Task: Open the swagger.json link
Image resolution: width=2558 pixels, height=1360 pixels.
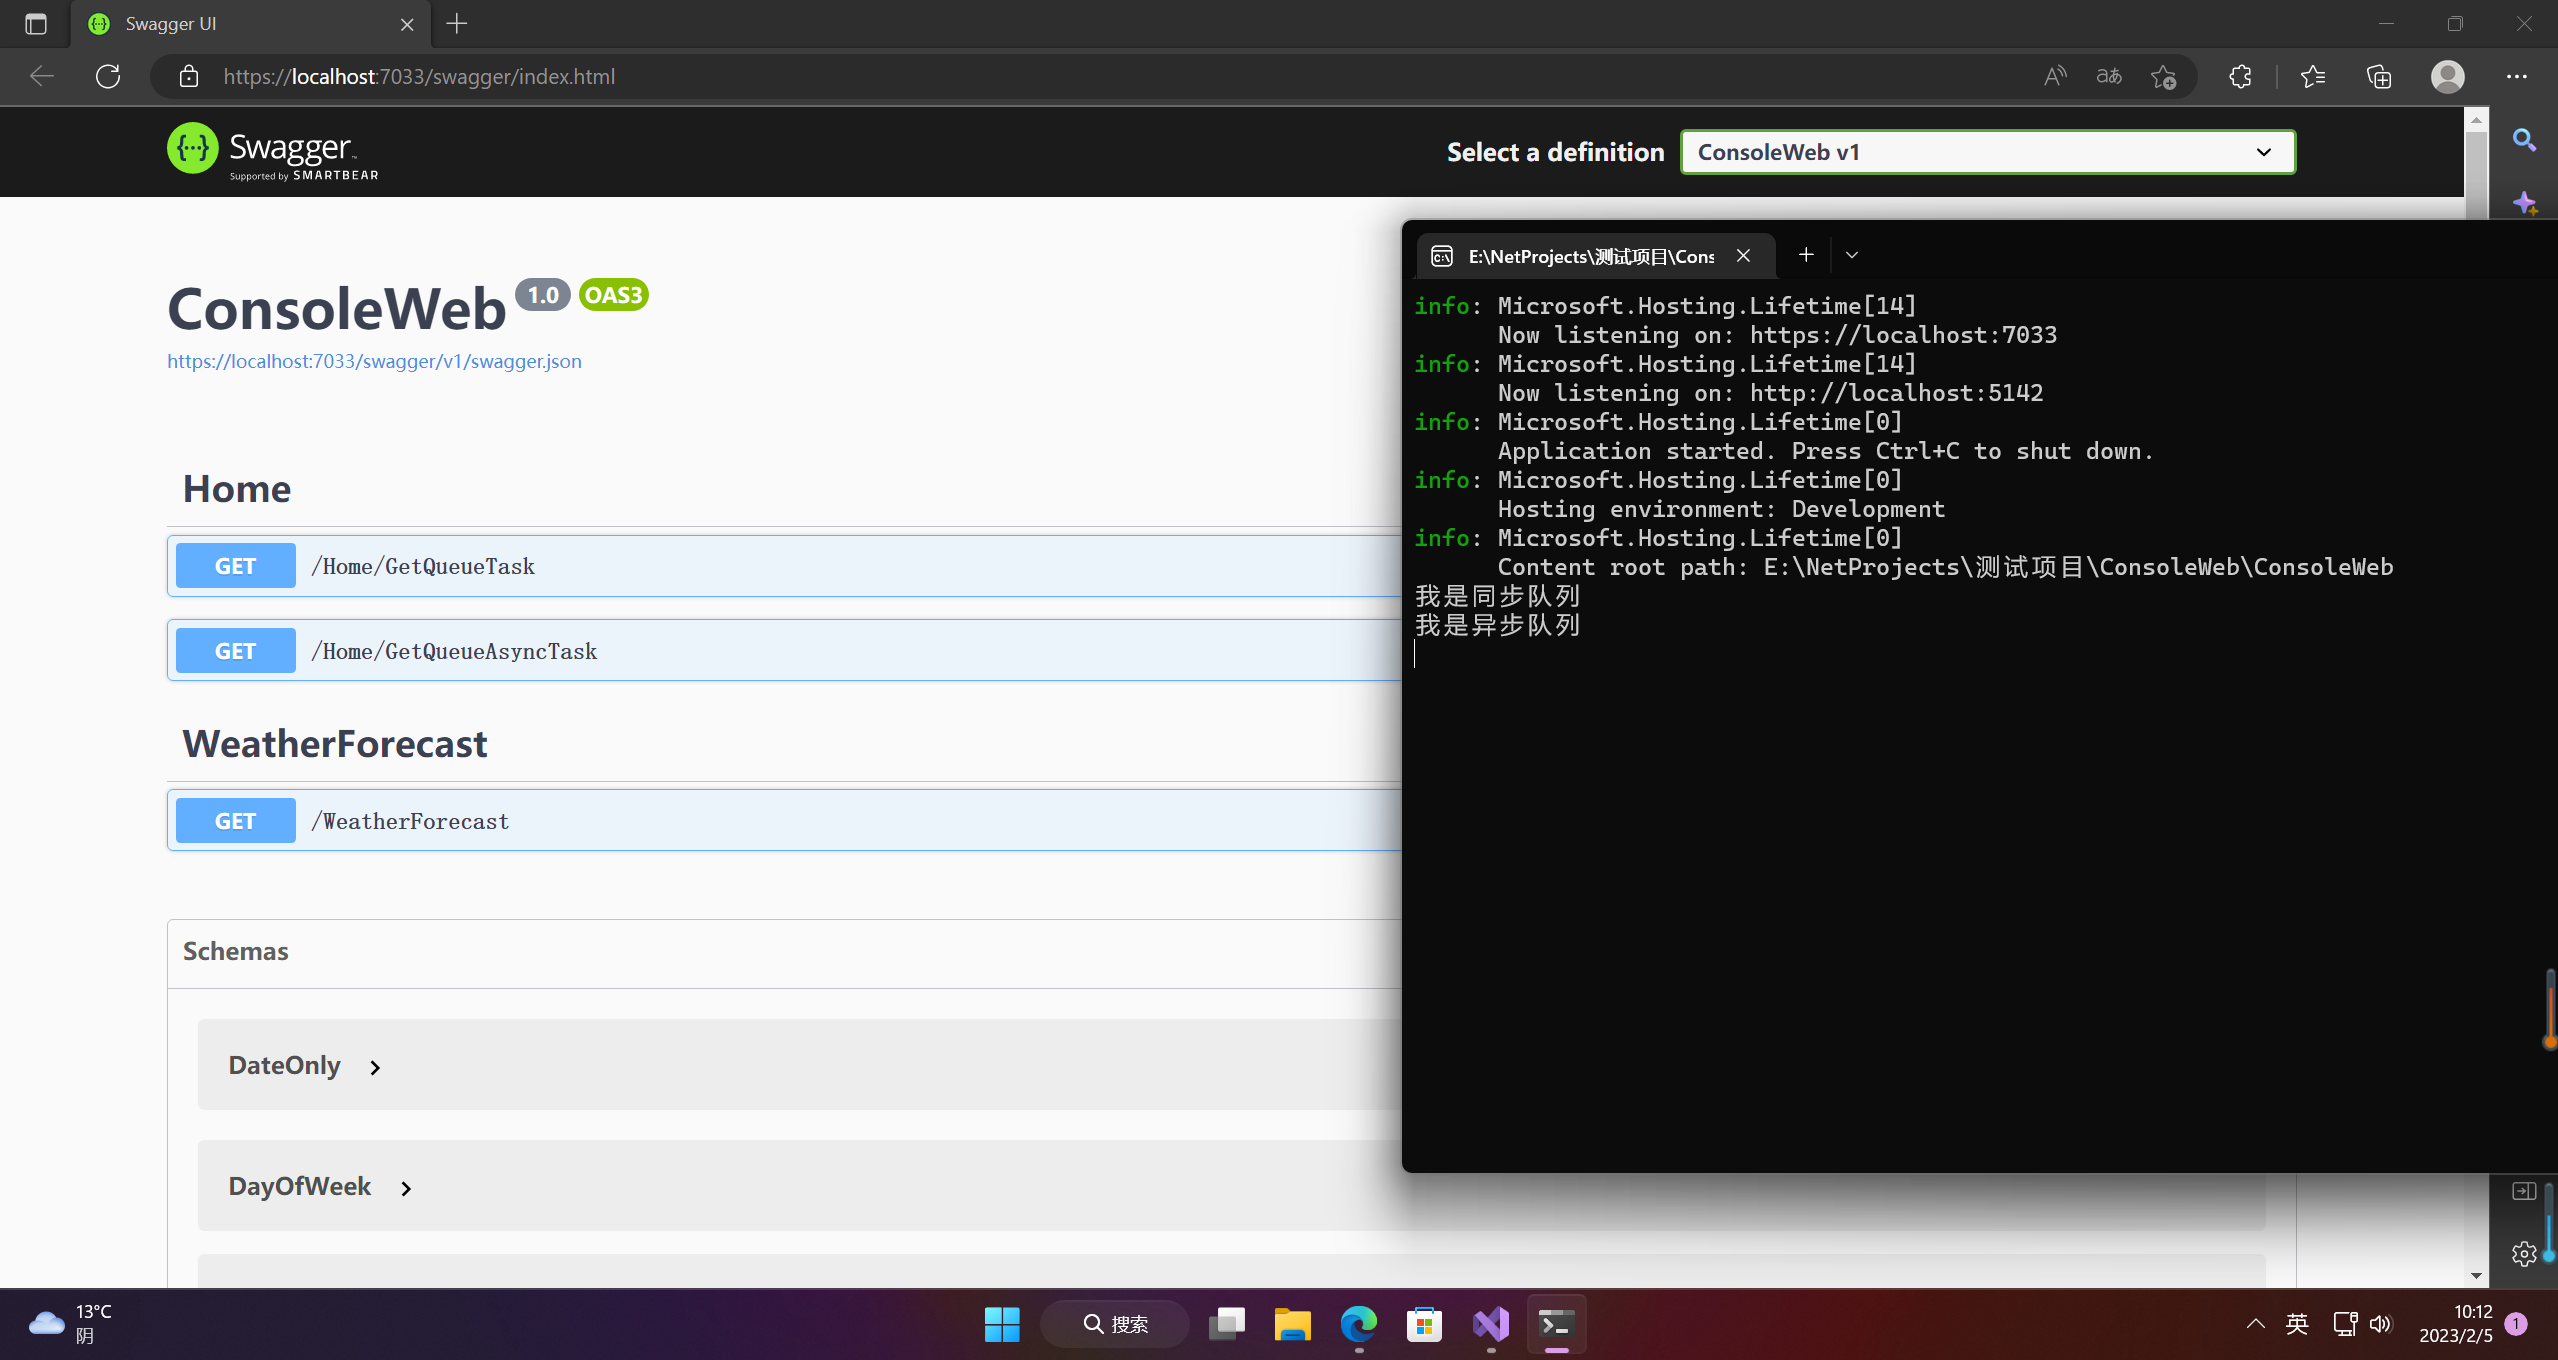Action: (x=374, y=361)
